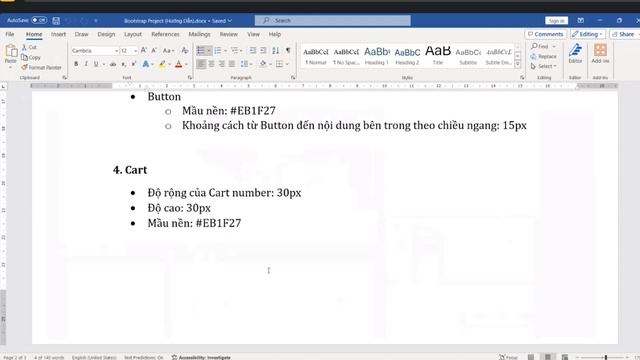Apply the Heading 2 style

(407, 56)
